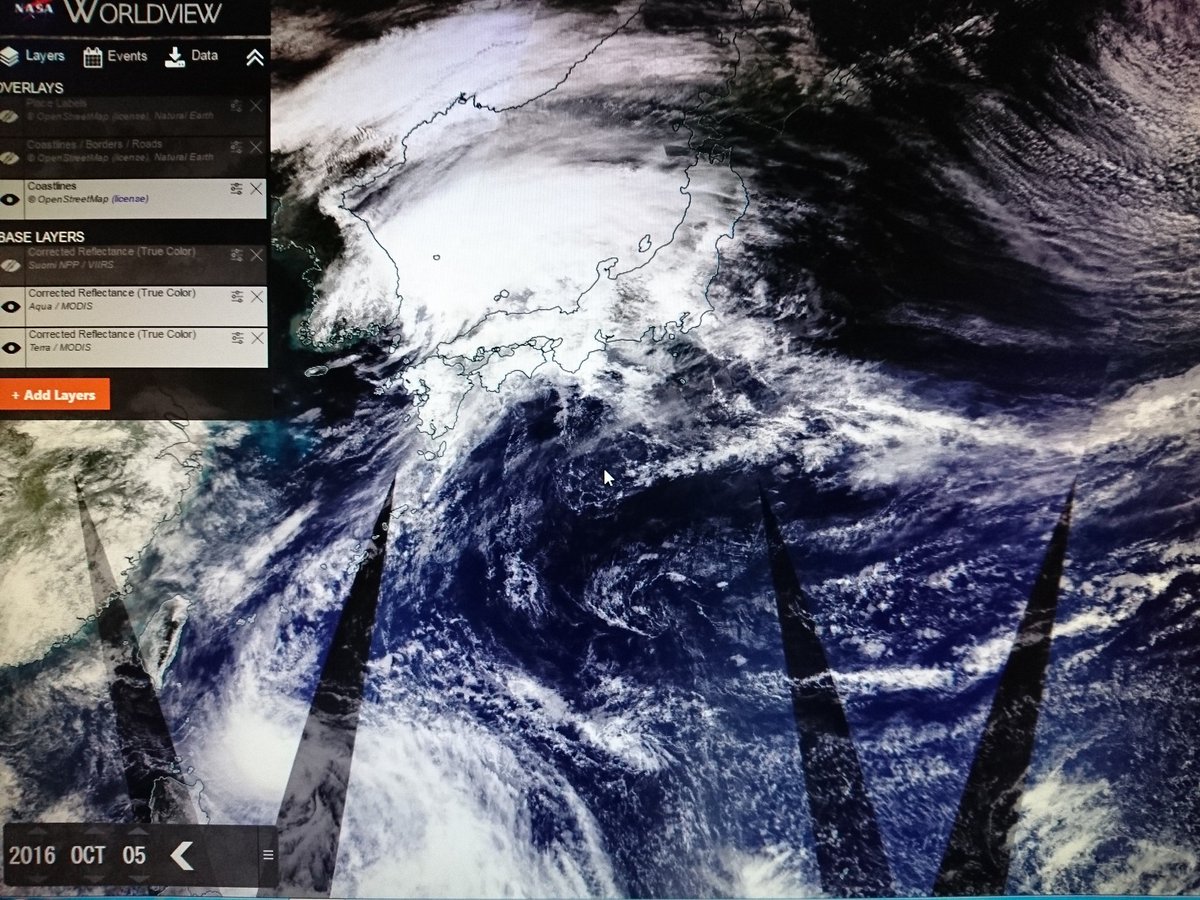Screen dimensions: 1200x900
Task: Select the month field OCT
Action: pyautogui.click(x=89, y=855)
